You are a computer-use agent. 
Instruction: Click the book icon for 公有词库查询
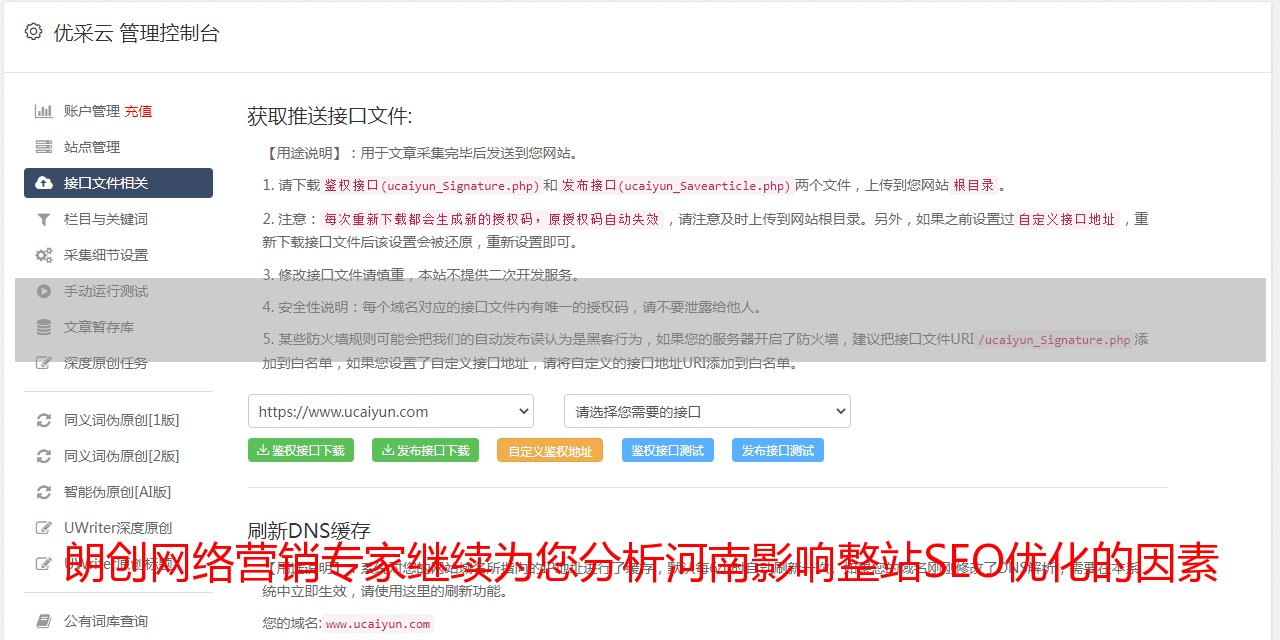click(x=44, y=621)
